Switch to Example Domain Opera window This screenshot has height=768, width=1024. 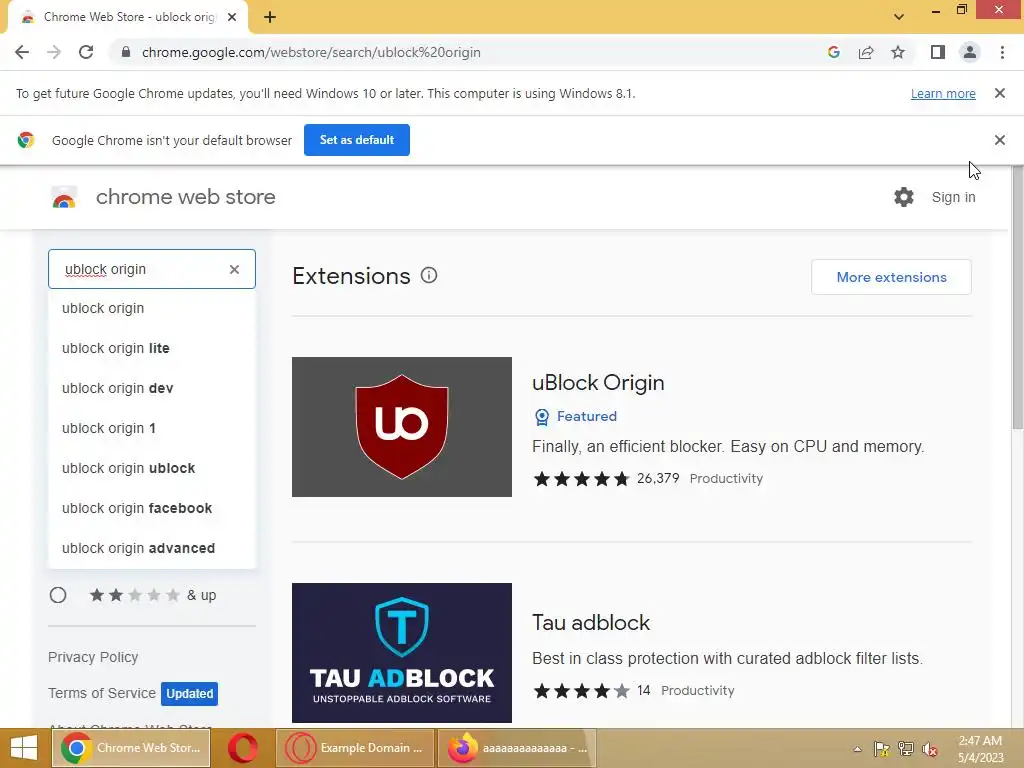(x=355, y=748)
